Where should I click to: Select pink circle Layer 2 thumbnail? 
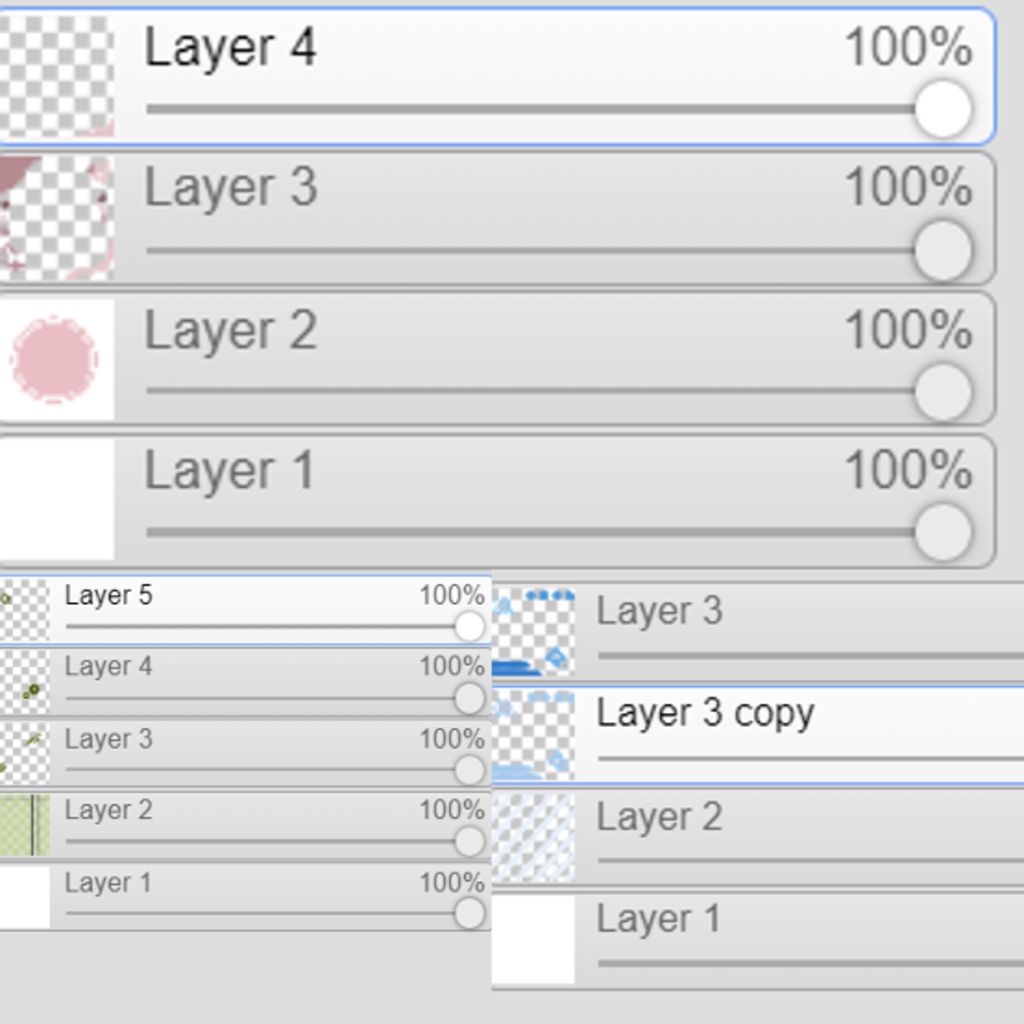(x=56, y=359)
